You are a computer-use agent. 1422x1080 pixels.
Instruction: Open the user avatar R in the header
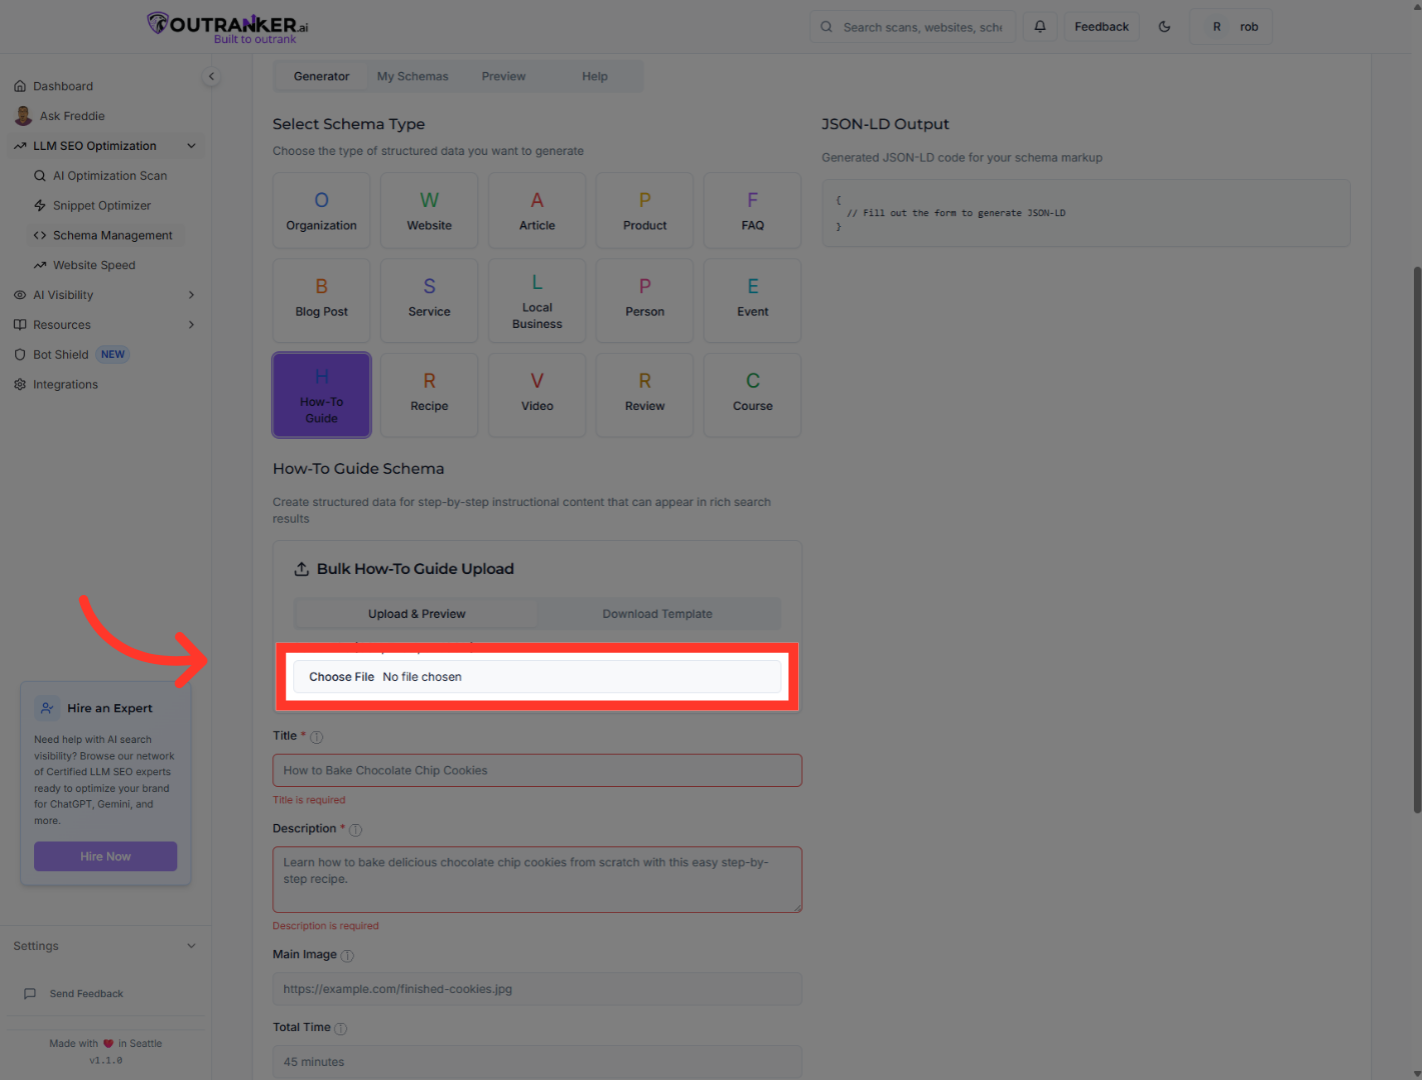[x=1216, y=27]
